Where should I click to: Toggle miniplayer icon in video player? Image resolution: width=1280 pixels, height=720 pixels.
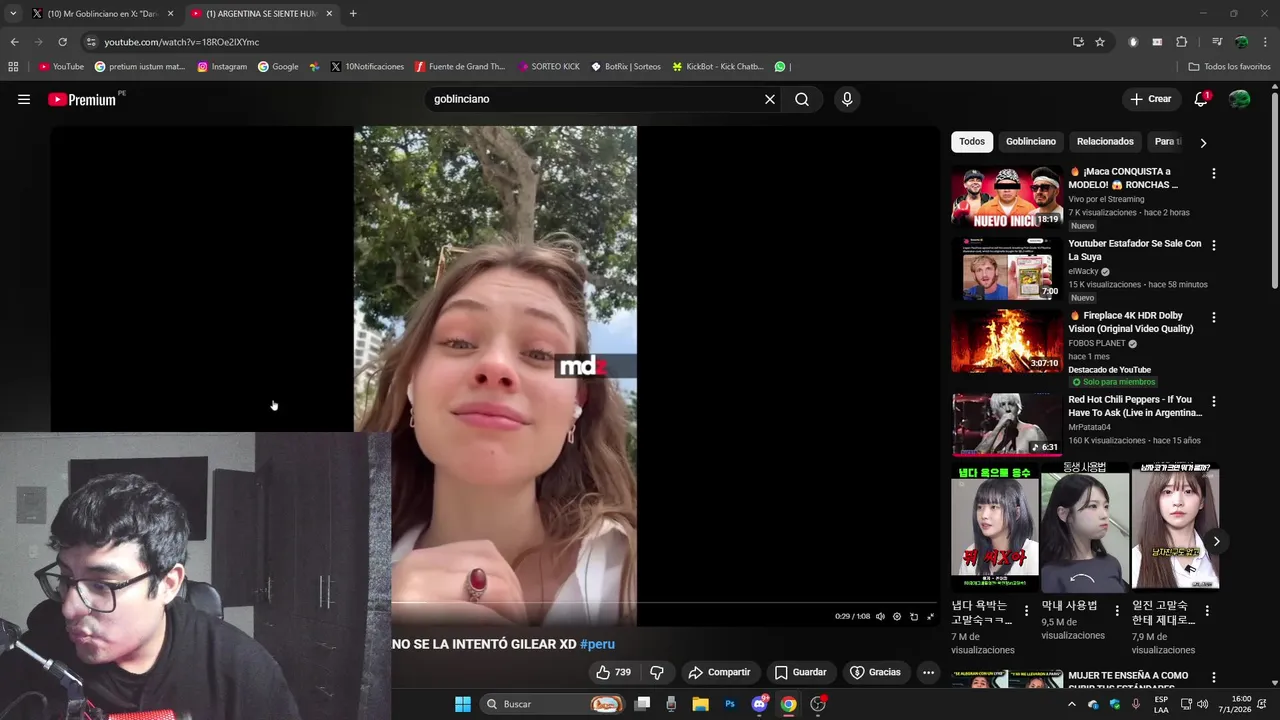(x=914, y=617)
